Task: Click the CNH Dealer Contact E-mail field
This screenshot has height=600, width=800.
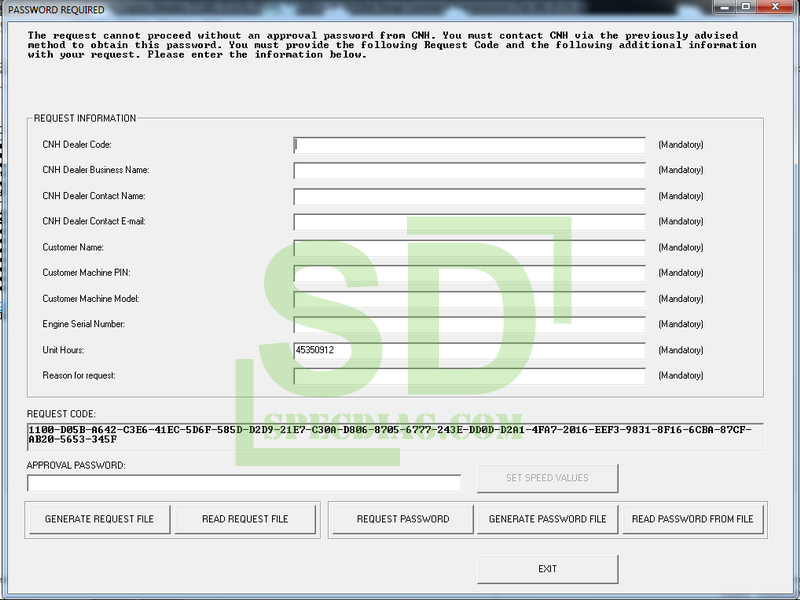Action: pos(469,222)
